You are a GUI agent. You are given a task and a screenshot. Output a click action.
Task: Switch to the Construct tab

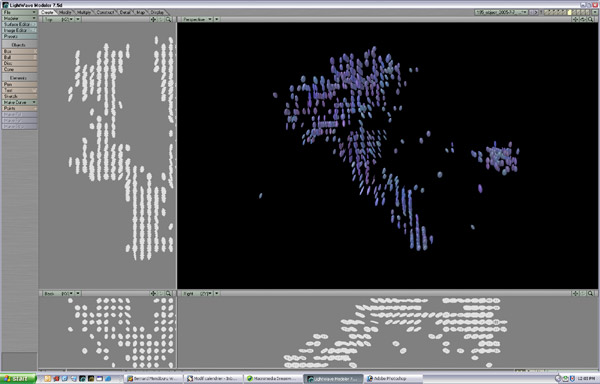coord(105,12)
